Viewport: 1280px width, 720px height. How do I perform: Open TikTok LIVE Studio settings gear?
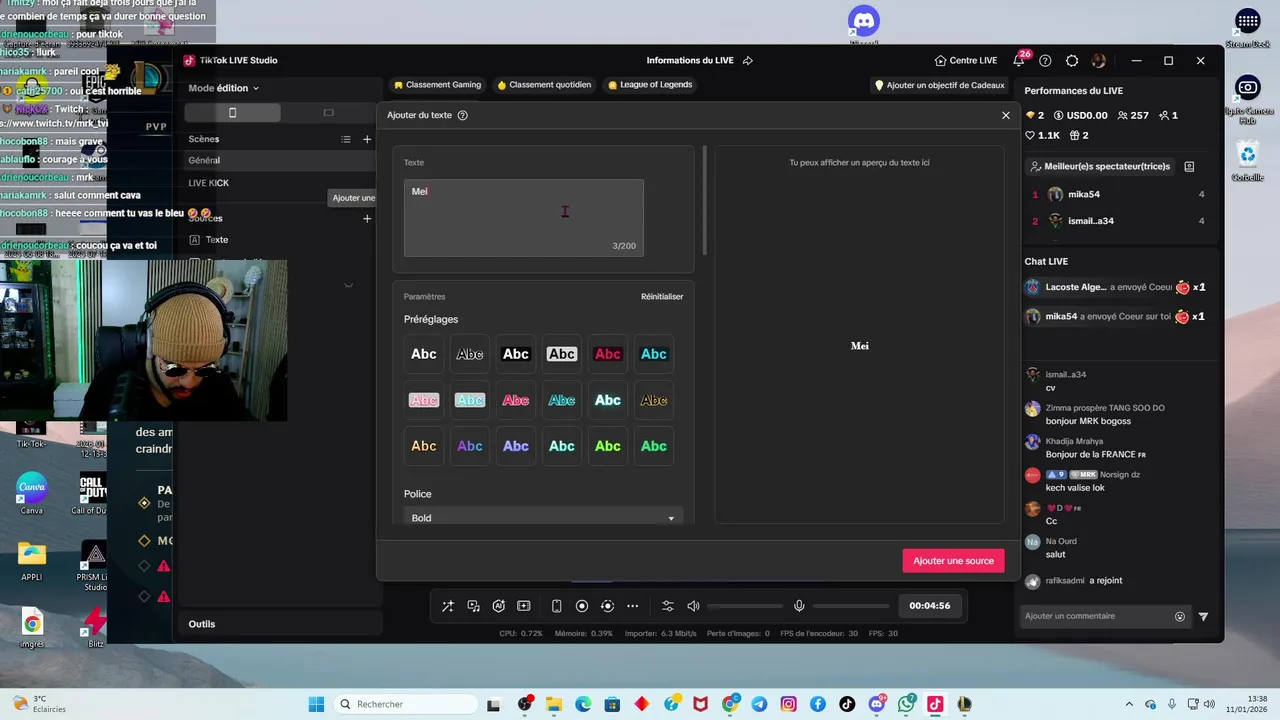point(1072,61)
